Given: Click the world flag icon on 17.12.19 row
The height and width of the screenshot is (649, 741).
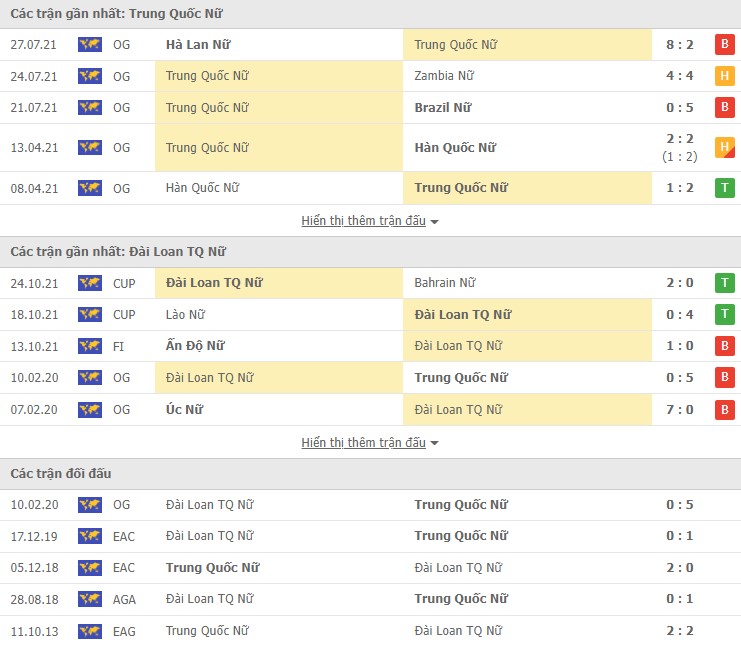Looking at the screenshot, I should [90, 536].
